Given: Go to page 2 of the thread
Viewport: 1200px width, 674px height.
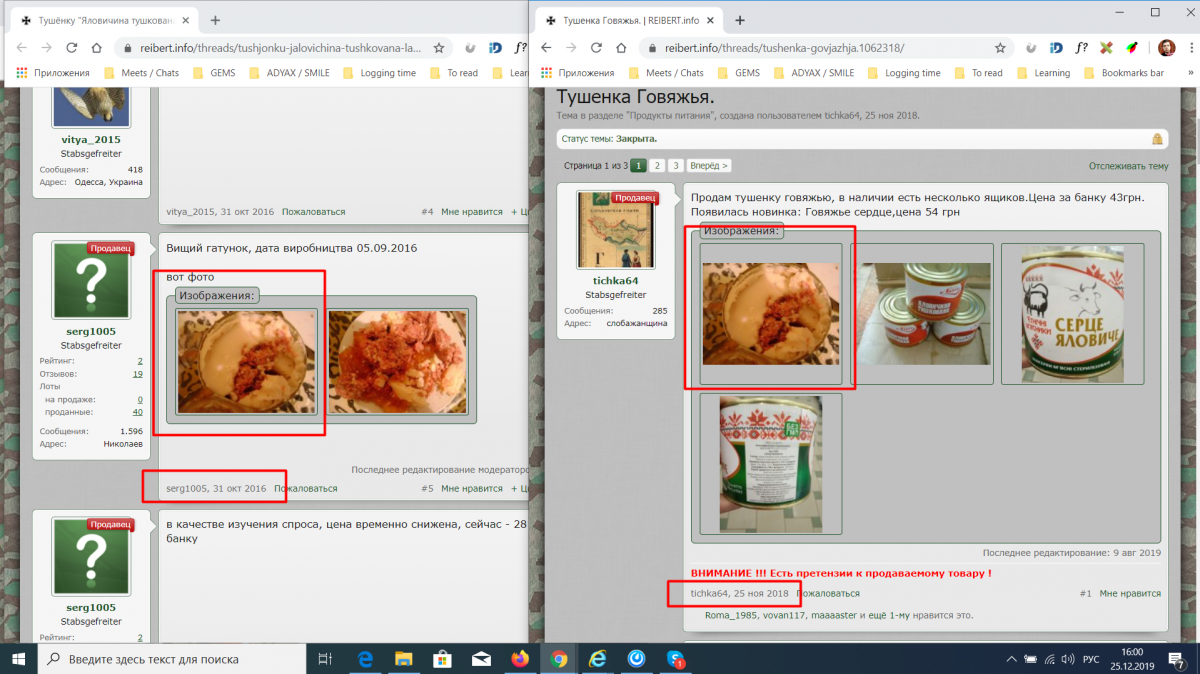Looking at the screenshot, I should click(x=657, y=166).
